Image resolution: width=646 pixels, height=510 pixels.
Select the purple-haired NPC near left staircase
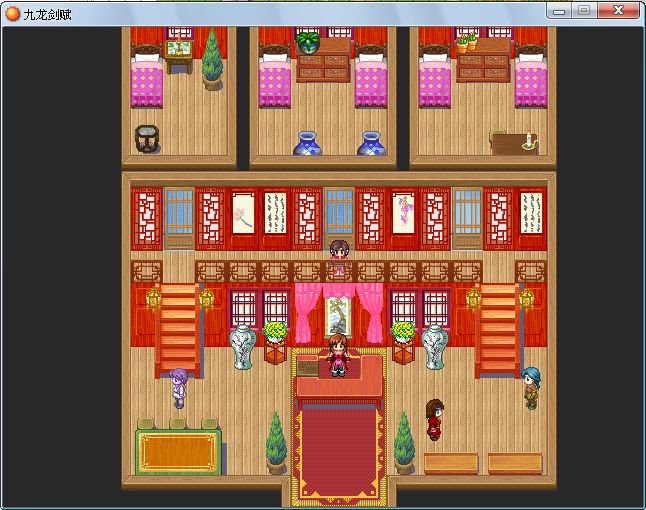coord(179,388)
